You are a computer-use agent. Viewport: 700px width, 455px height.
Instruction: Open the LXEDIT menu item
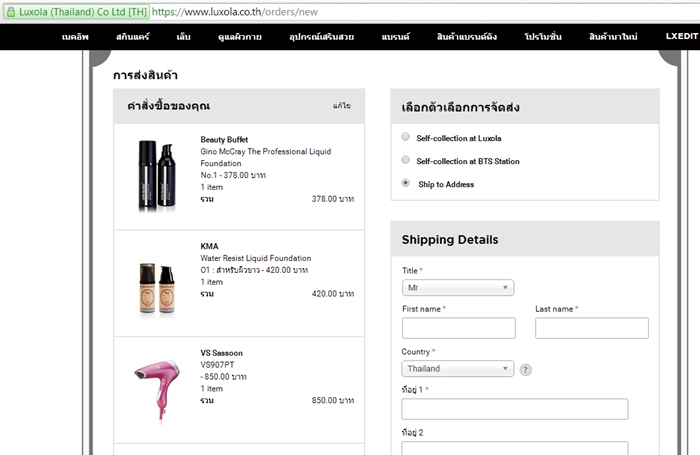[x=682, y=36]
